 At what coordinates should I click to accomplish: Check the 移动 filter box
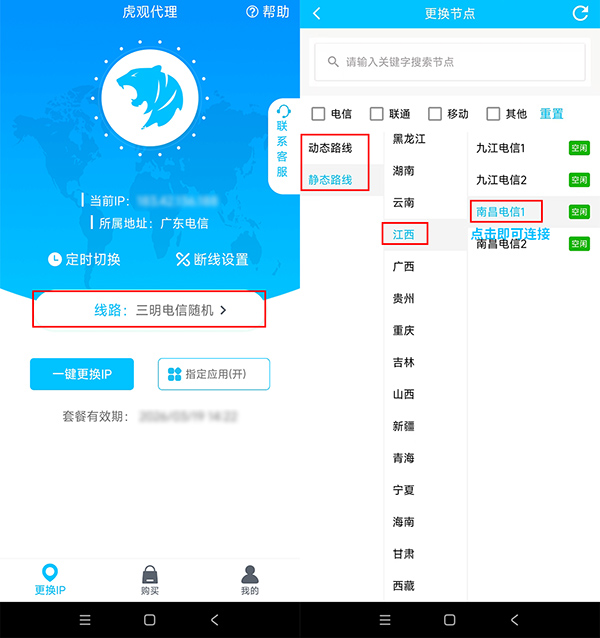[435, 114]
